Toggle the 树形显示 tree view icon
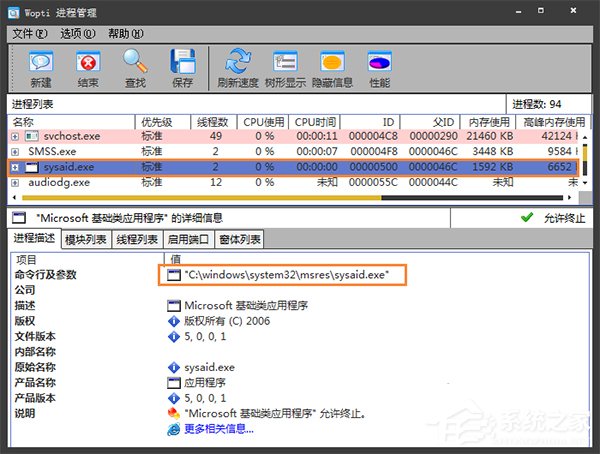 tap(285, 62)
